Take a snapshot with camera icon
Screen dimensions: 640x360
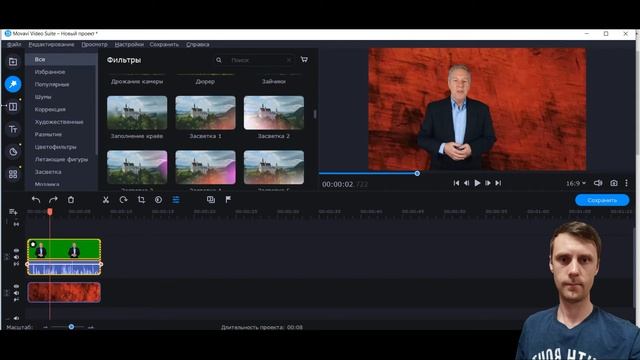point(614,183)
